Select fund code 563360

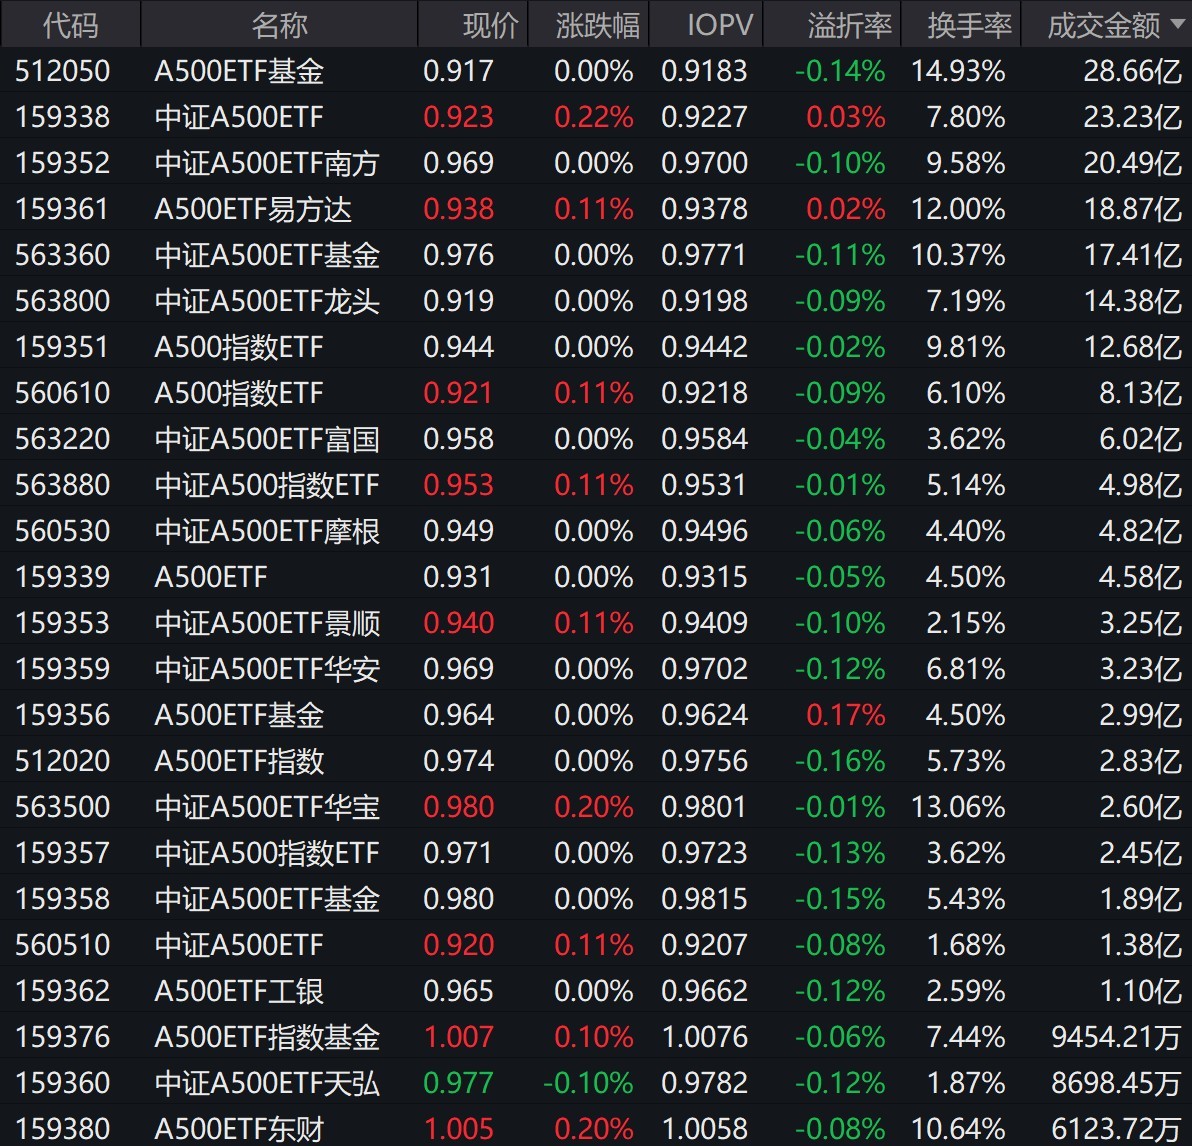tap(62, 256)
